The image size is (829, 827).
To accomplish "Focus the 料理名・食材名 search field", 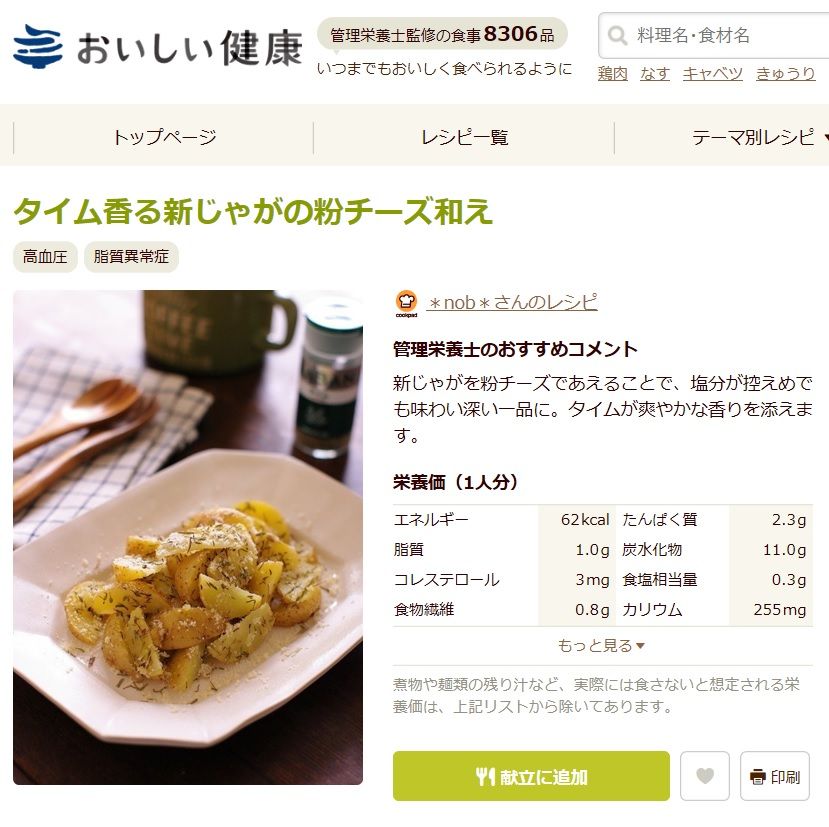I will tap(713, 35).
